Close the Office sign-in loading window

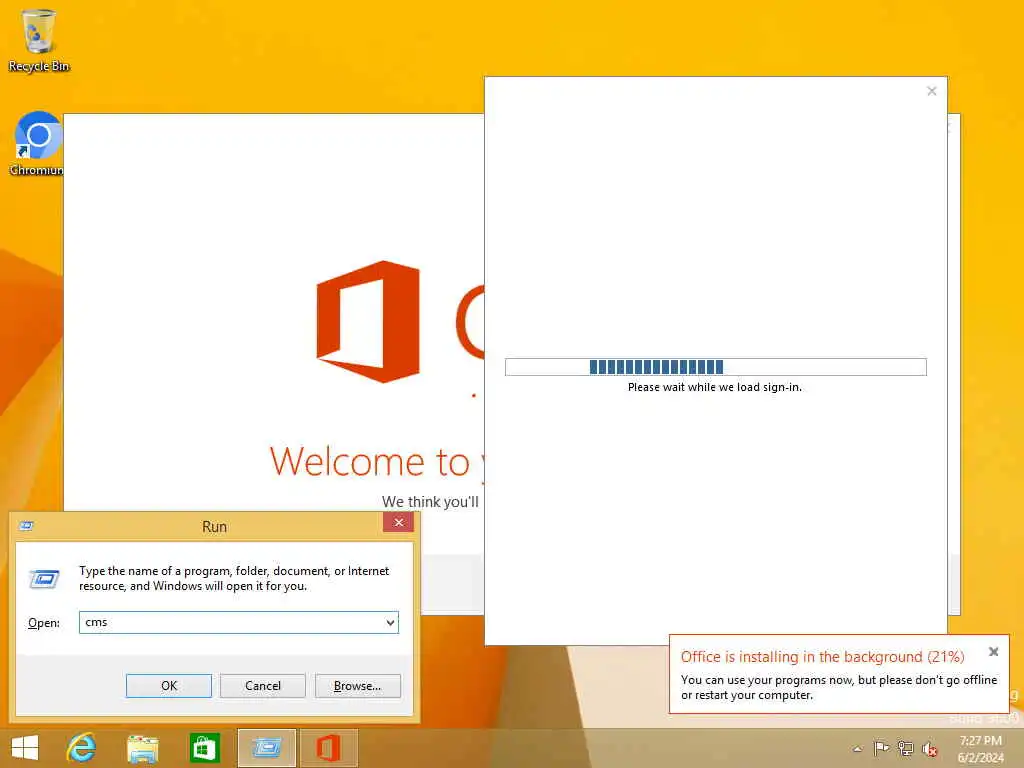pyautogui.click(x=932, y=91)
